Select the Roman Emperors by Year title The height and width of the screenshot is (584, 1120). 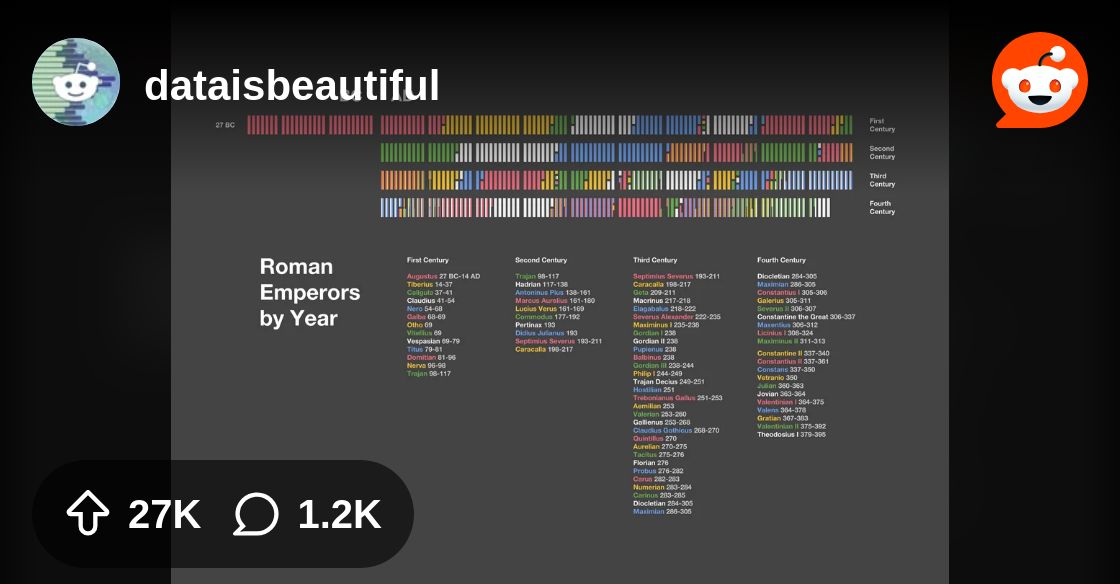tap(310, 292)
